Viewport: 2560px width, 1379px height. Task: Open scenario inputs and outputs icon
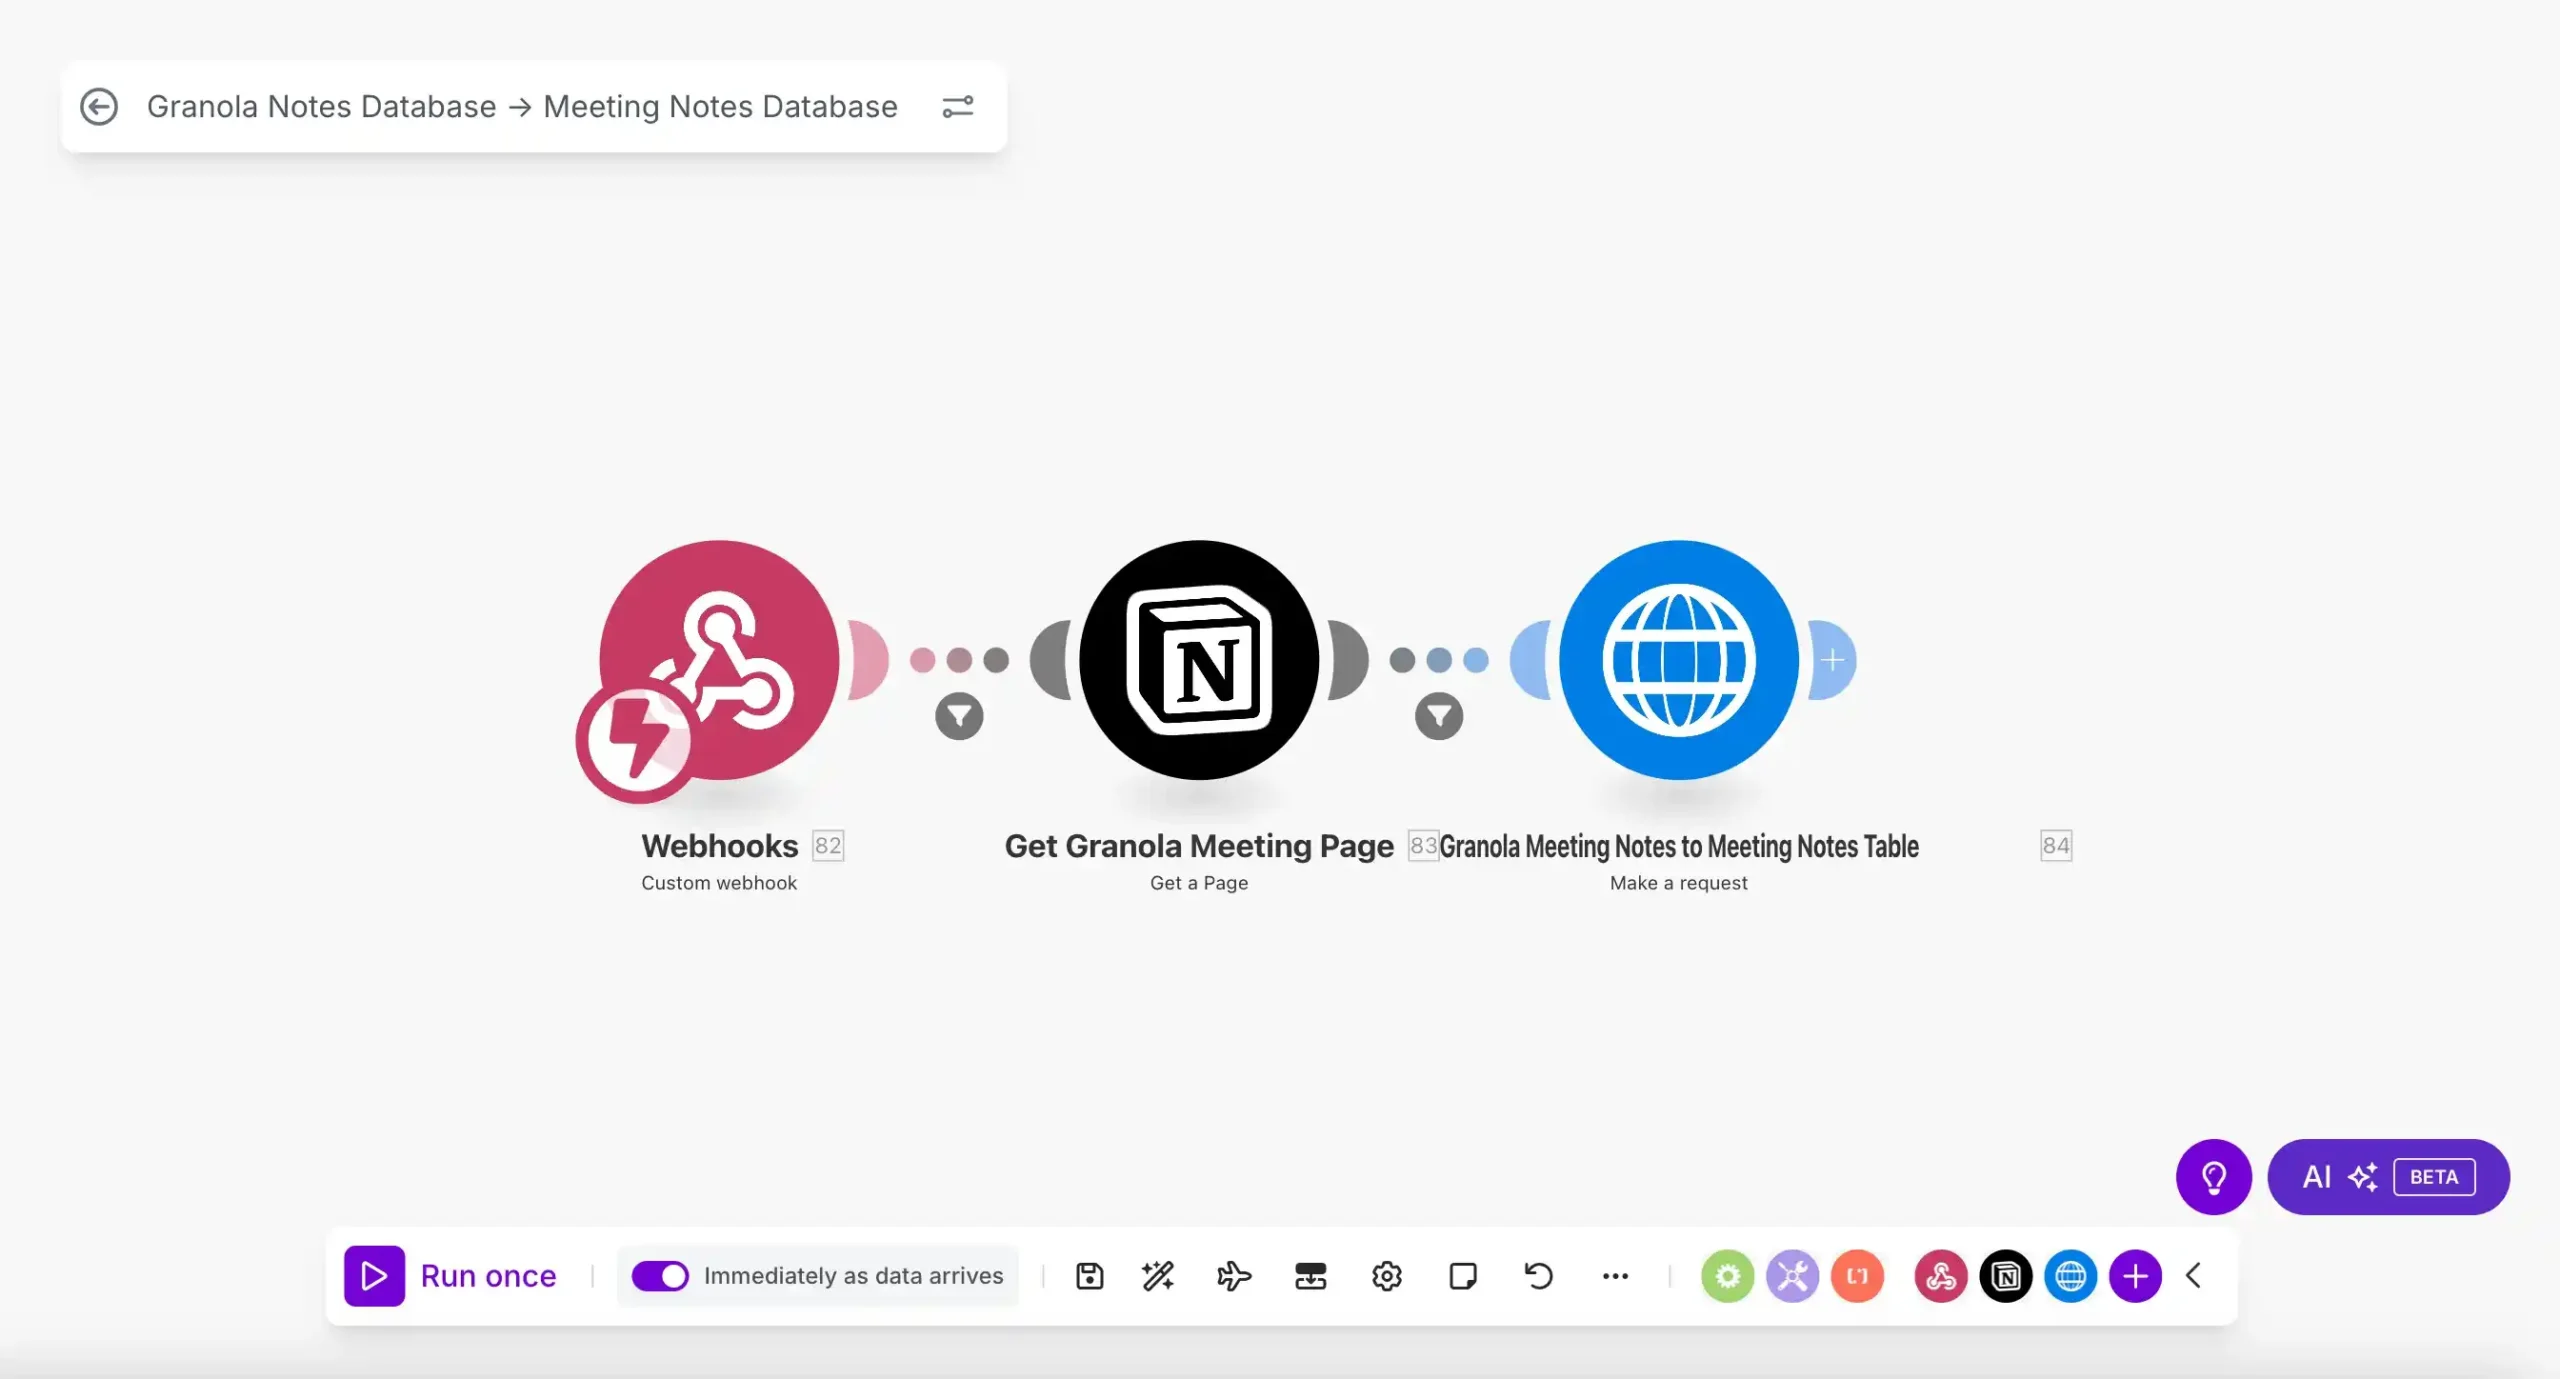click(x=1310, y=1276)
